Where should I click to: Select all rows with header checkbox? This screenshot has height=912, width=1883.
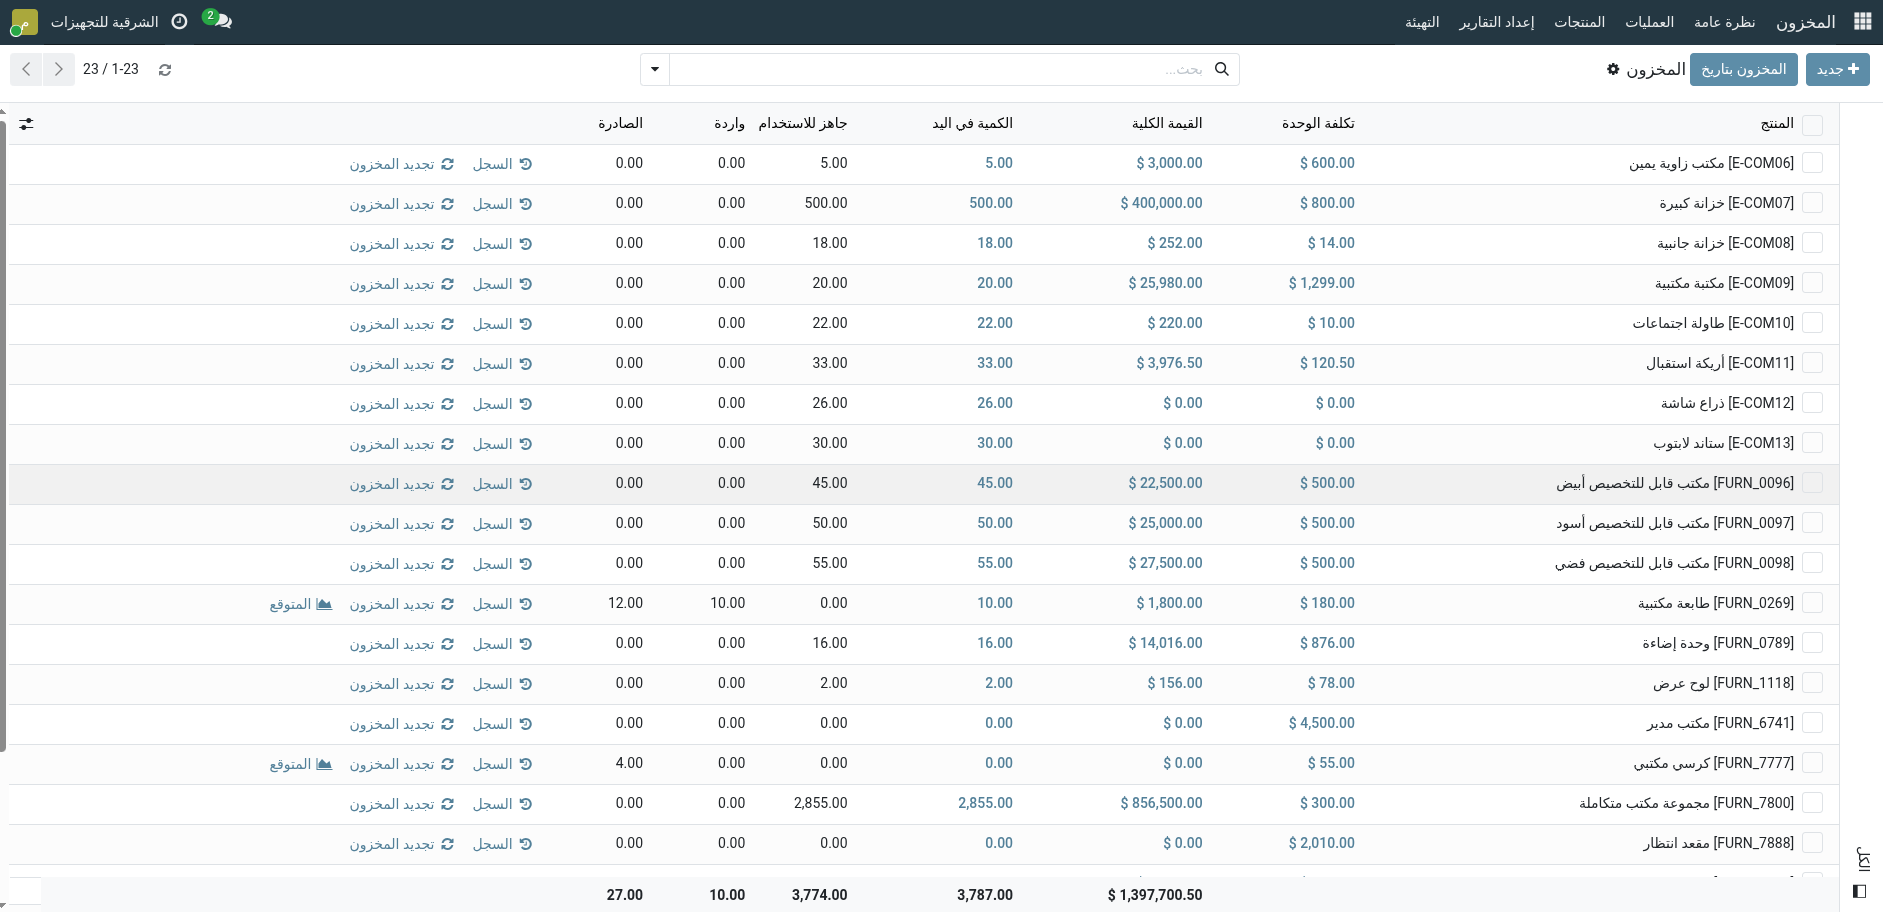tap(1812, 124)
